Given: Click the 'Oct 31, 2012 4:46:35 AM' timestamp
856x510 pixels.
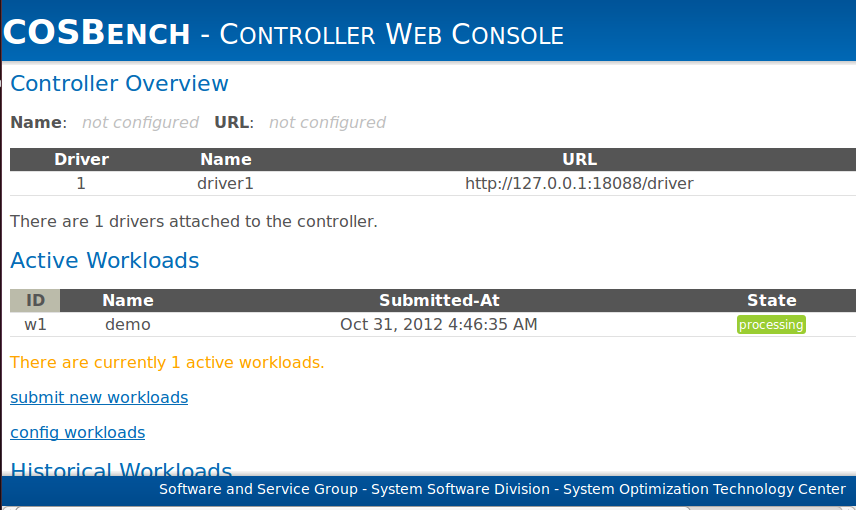Looking at the screenshot, I should coord(438,324).
